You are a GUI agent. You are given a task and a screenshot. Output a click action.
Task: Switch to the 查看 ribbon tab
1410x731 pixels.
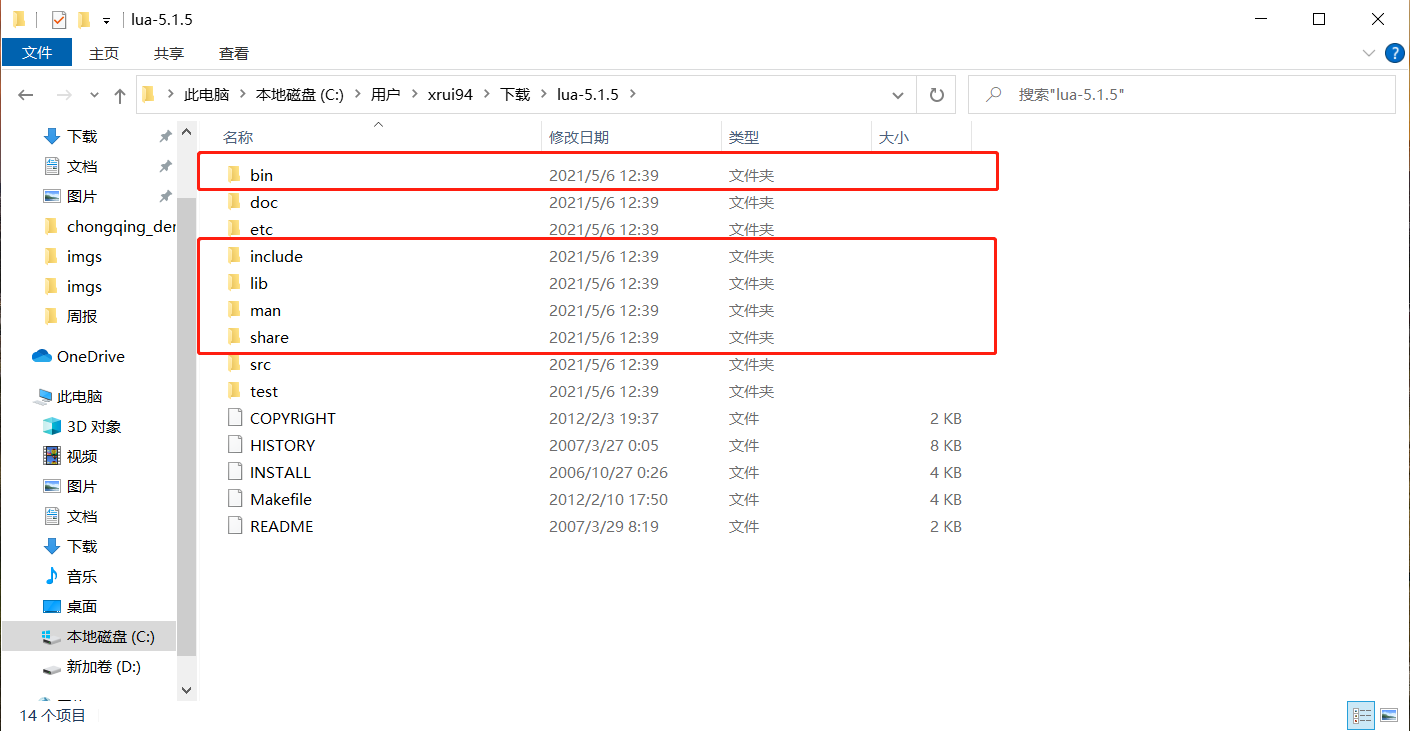click(233, 53)
